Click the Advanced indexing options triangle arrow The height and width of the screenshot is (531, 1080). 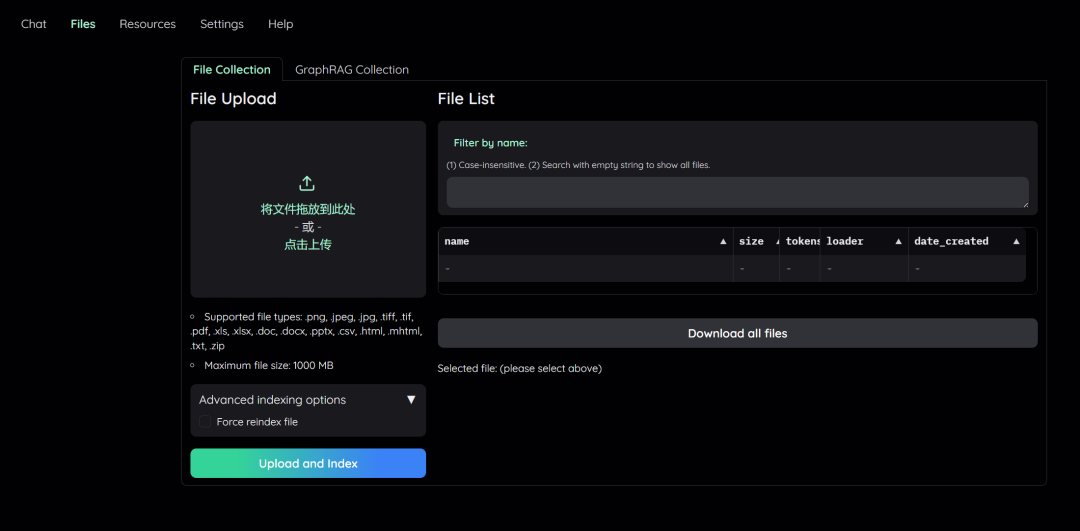[x=411, y=399]
